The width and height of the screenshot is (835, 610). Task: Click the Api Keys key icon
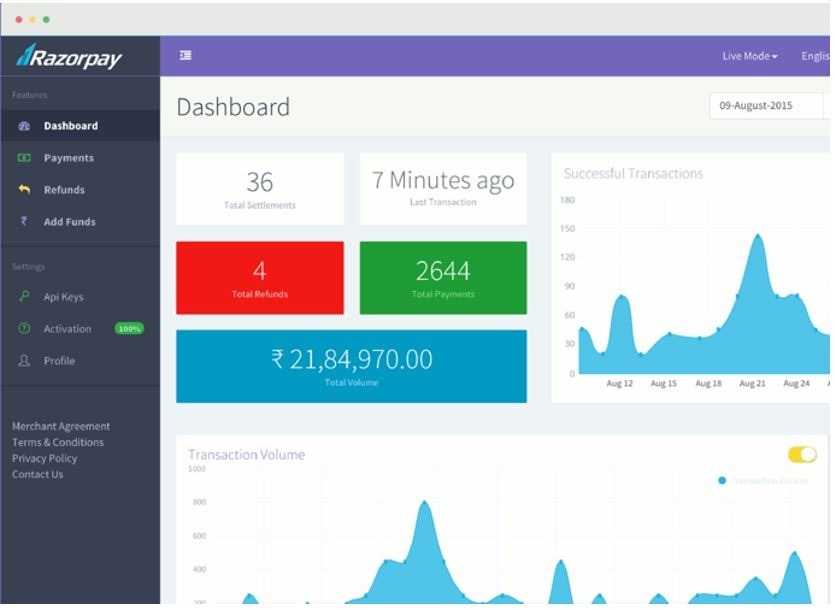click(x=24, y=297)
